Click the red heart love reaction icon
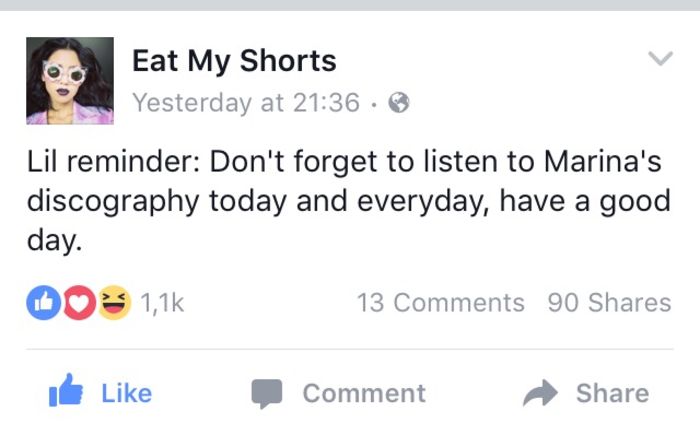 79,303
